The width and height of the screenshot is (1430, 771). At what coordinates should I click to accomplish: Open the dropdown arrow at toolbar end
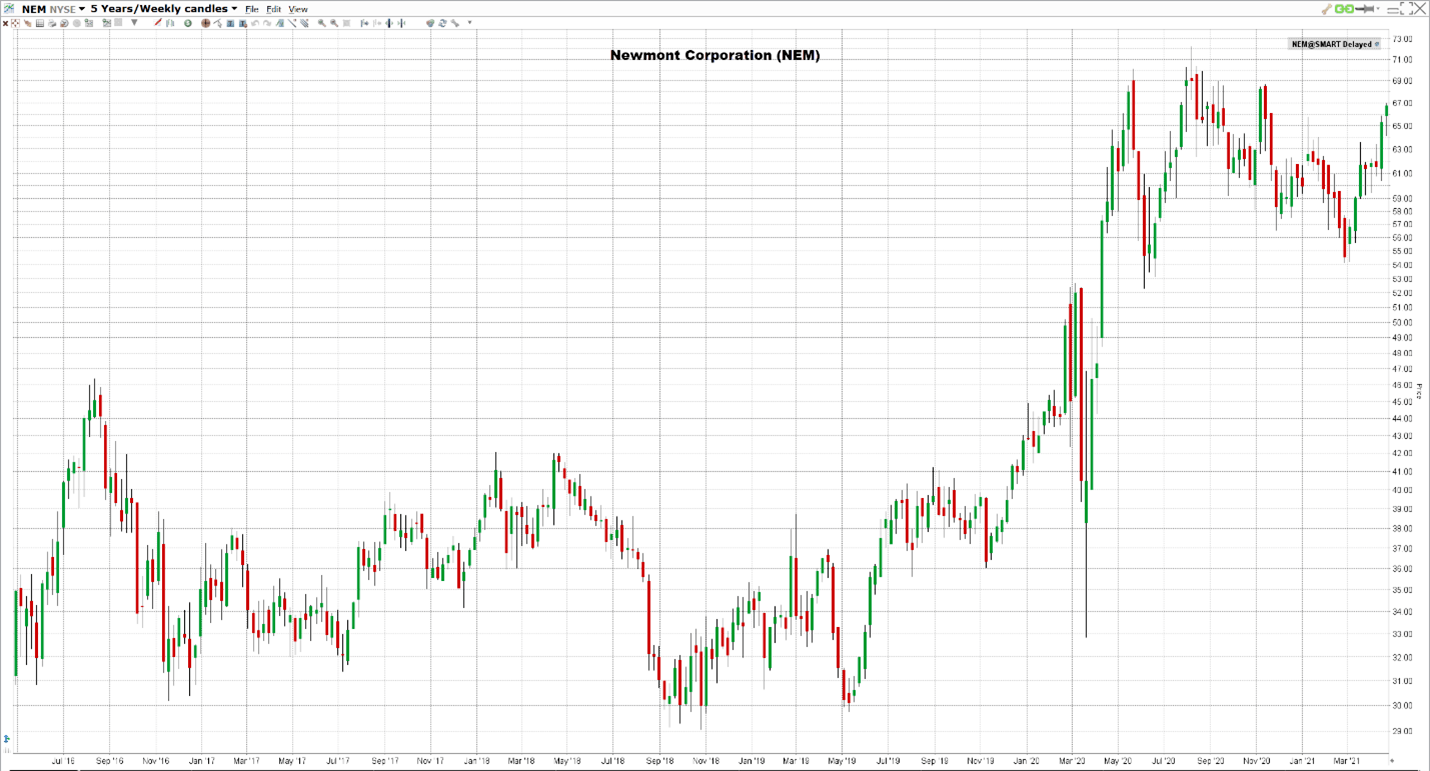(x=470, y=22)
